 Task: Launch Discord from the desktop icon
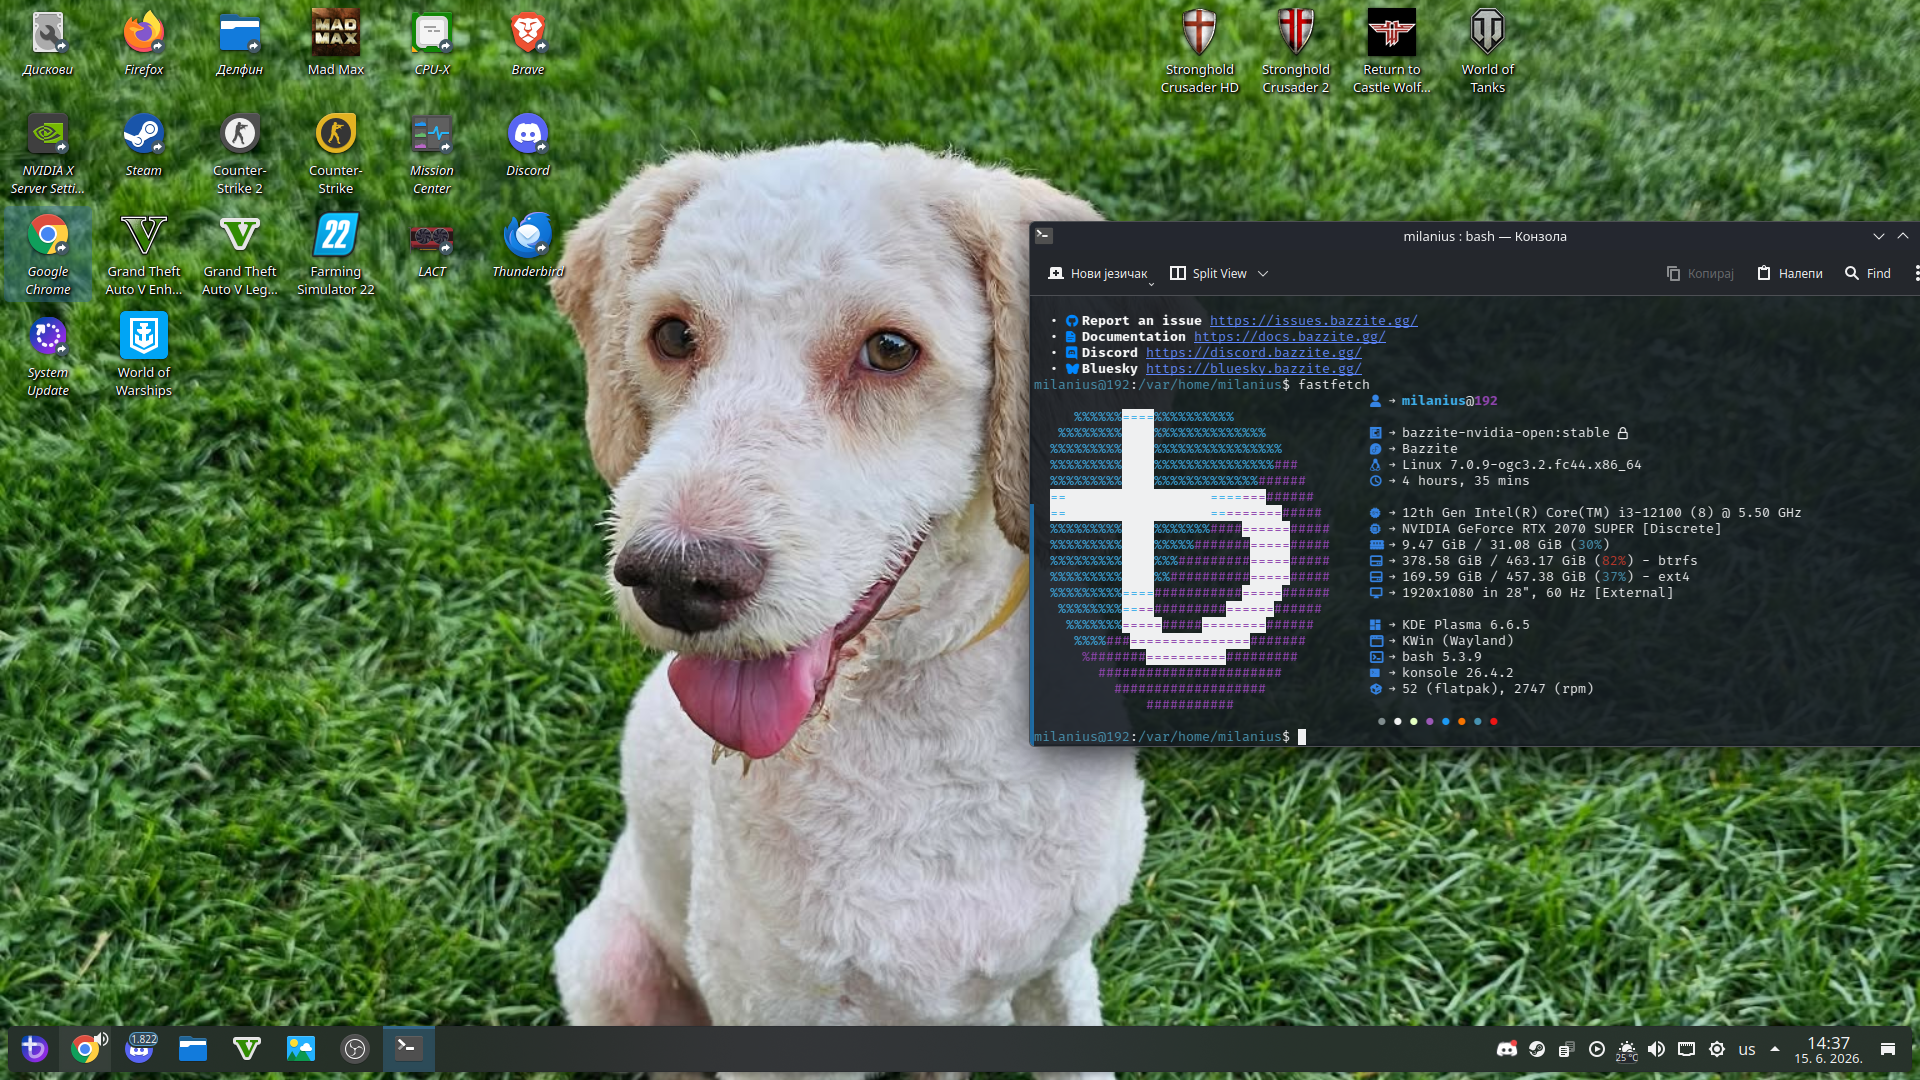(528, 145)
